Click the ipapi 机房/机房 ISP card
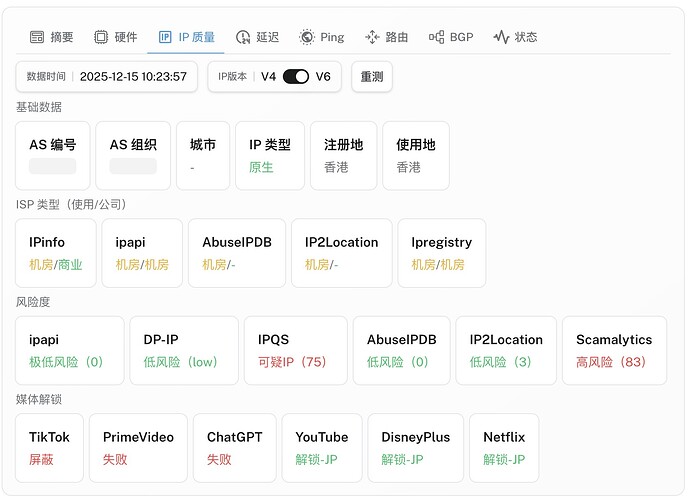Viewport: 689px width, 499px height. tap(142, 253)
